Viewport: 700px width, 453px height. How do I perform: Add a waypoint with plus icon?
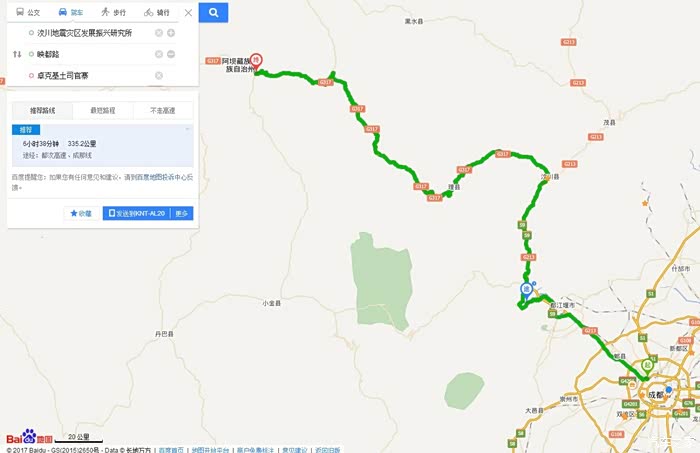pos(171,33)
